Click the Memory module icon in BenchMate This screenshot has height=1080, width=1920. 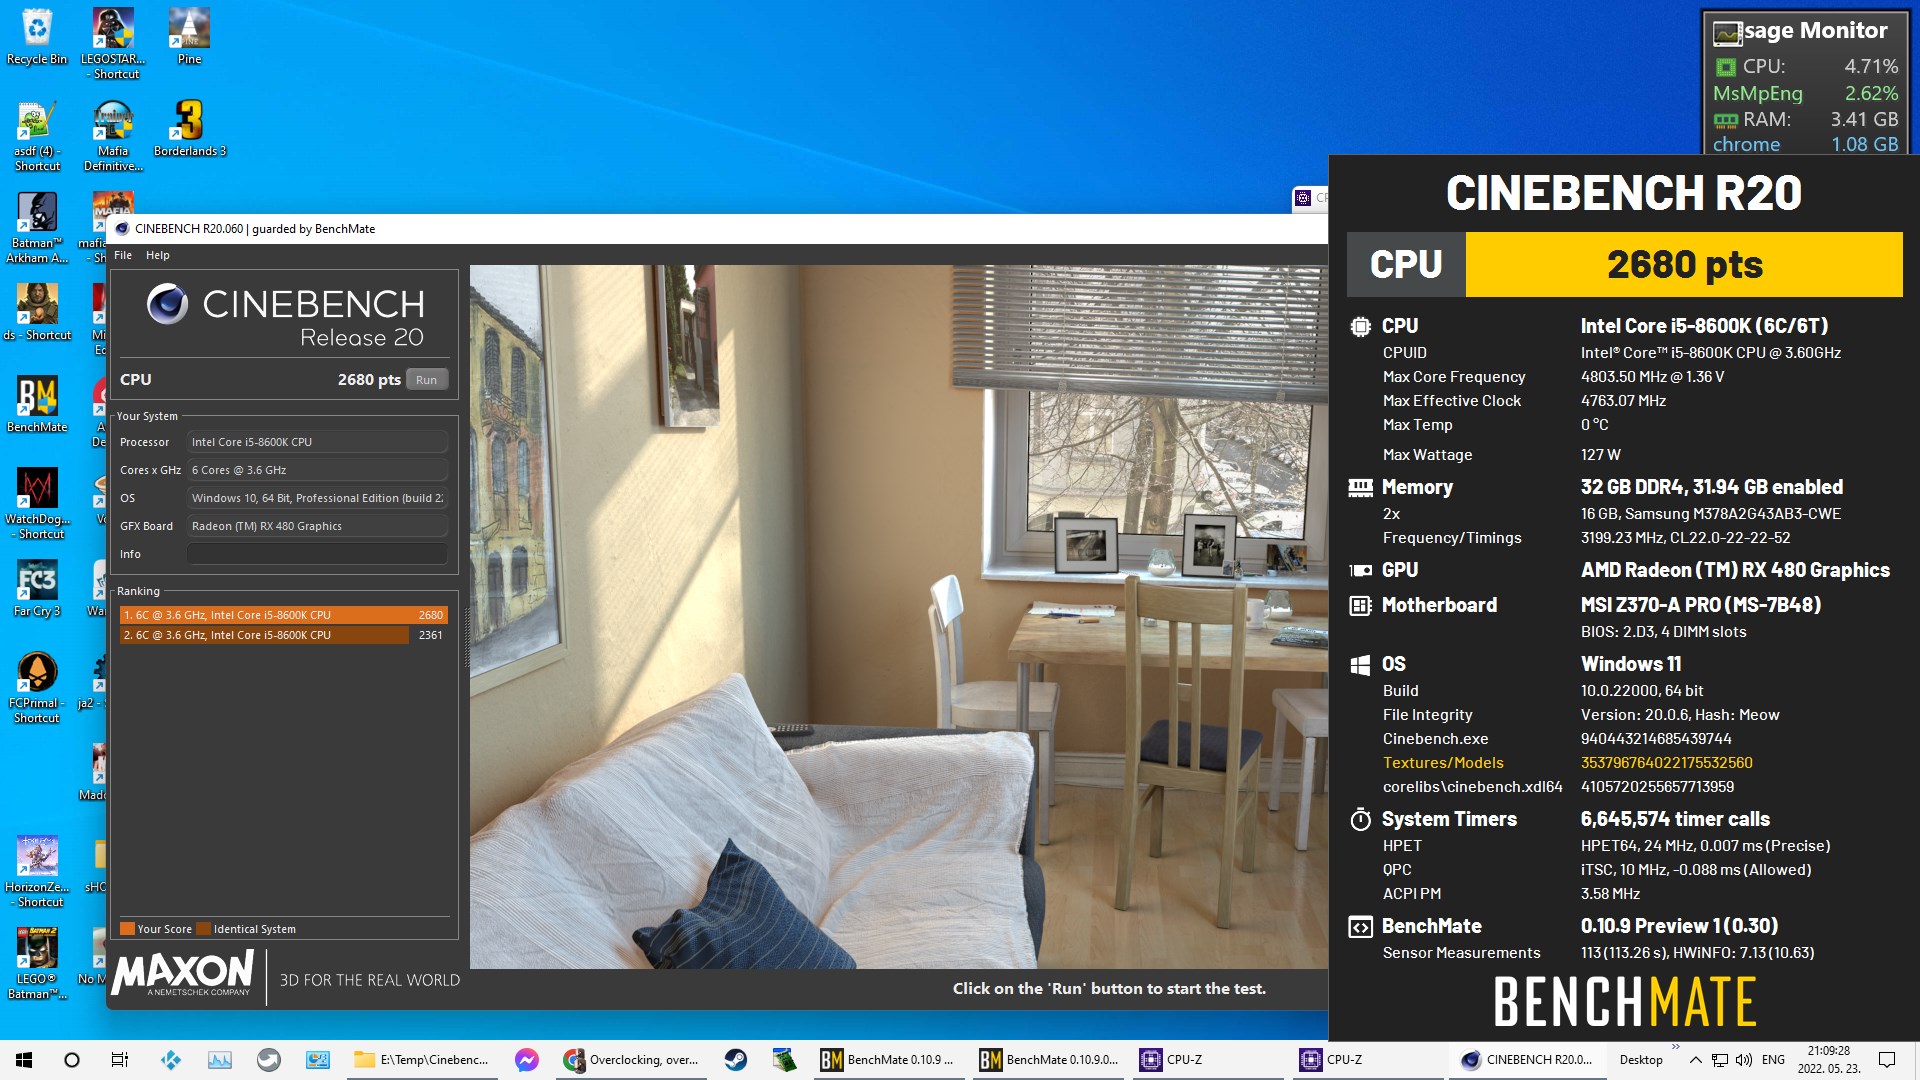(1360, 488)
